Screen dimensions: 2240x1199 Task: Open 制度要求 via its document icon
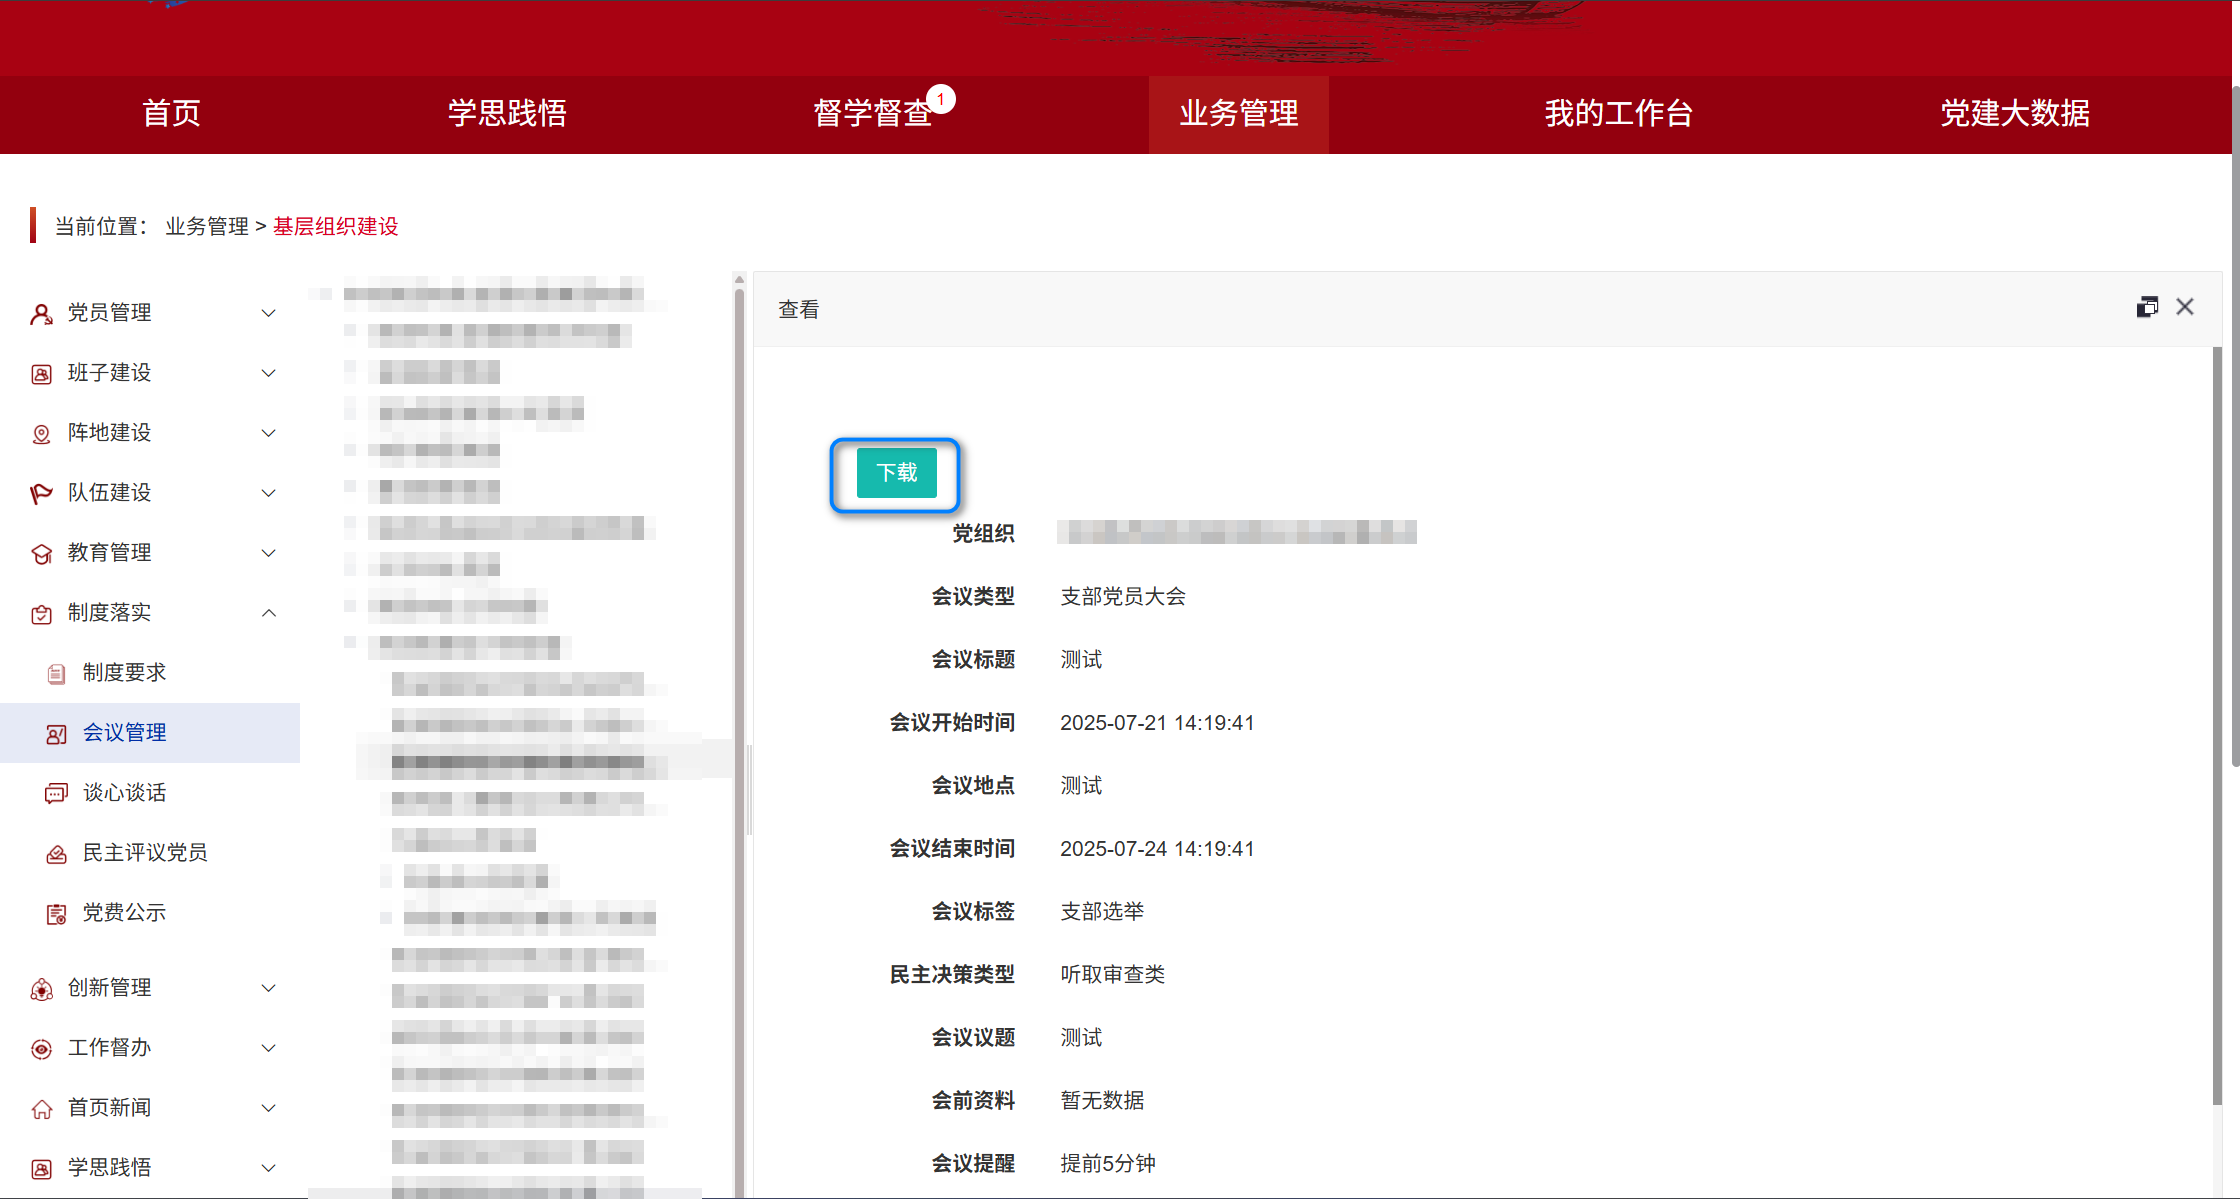pyautogui.click(x=57, y=672)
